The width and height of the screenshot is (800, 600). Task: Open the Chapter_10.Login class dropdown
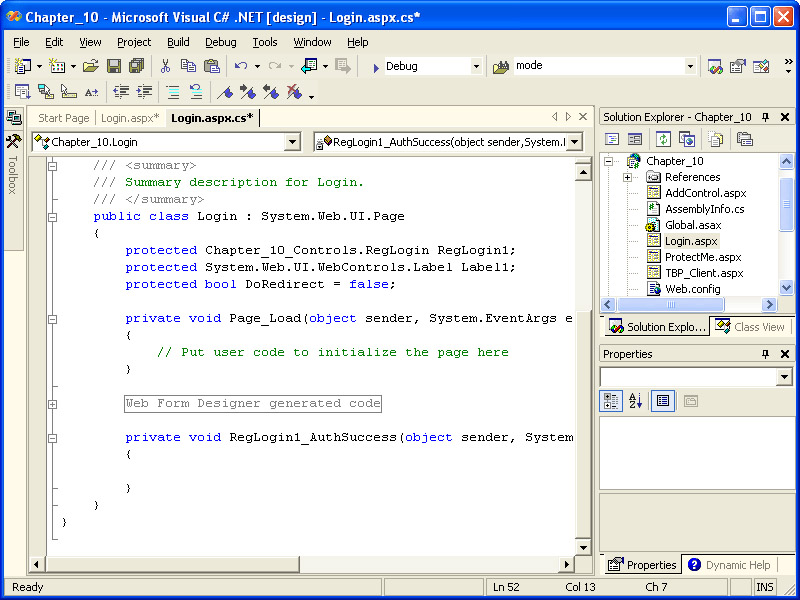click(x=292, y=143)
